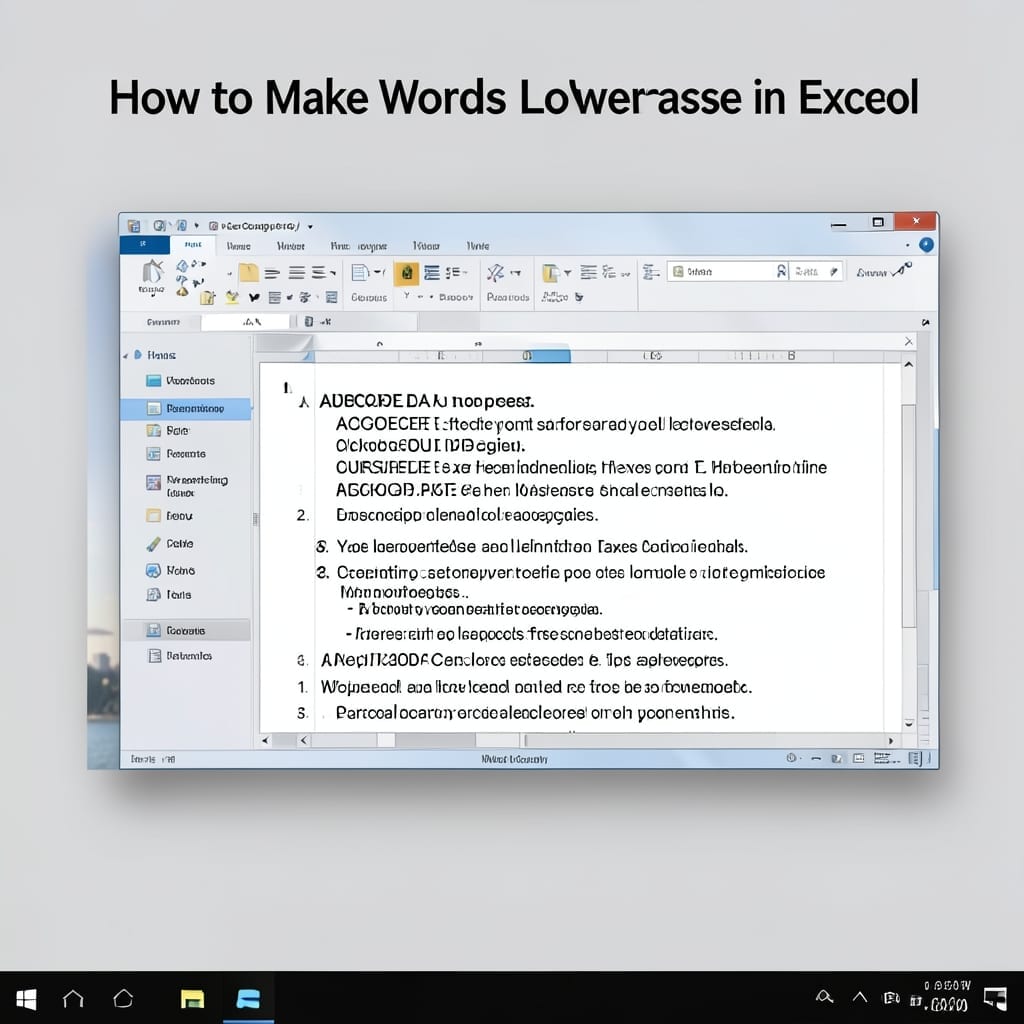Click the first icon in title bar
Viewport: 1024px width, 1024px height.
click(x=134, y=226)
